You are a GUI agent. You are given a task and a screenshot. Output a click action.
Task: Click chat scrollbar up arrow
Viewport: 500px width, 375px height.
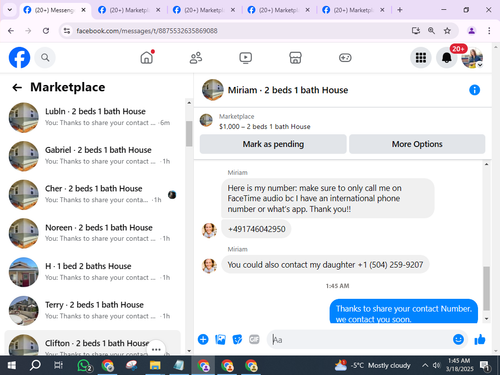[x=486, y=164]
